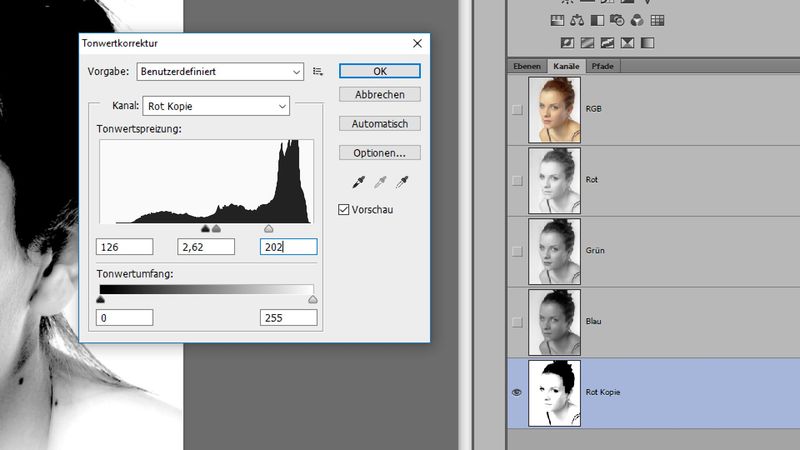Viewport: 800px width, 450px height.
Task: Click the white input level slider handle
Action: tap(268, 229)
